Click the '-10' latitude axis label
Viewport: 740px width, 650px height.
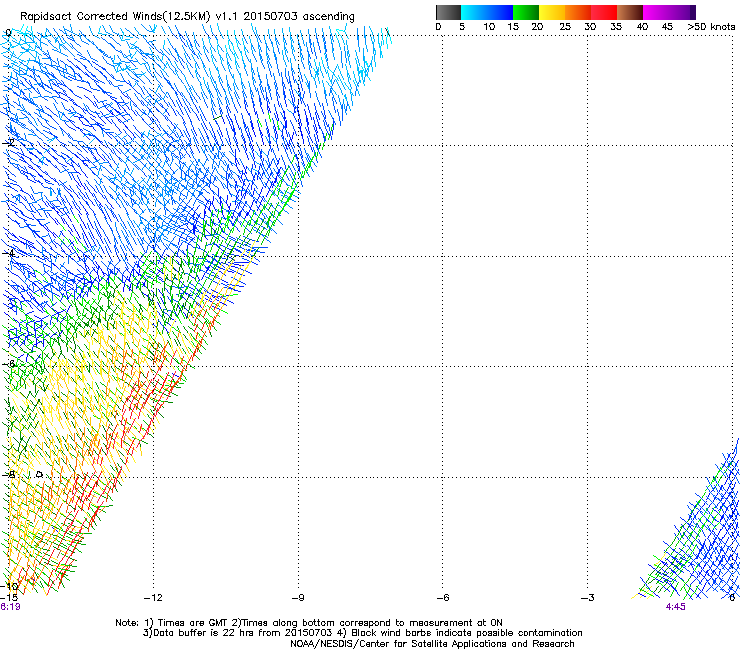click(9, 586)
